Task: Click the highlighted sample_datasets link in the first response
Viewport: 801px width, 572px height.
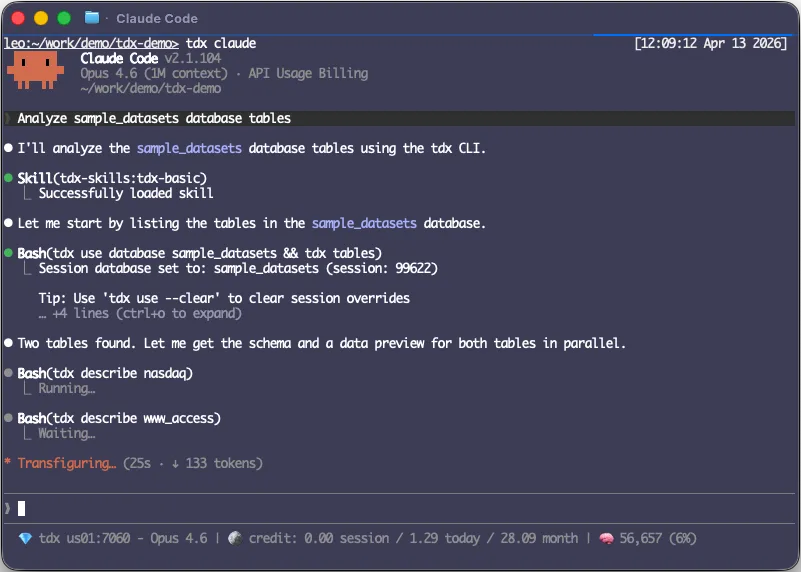Action: tap(189, 148)
